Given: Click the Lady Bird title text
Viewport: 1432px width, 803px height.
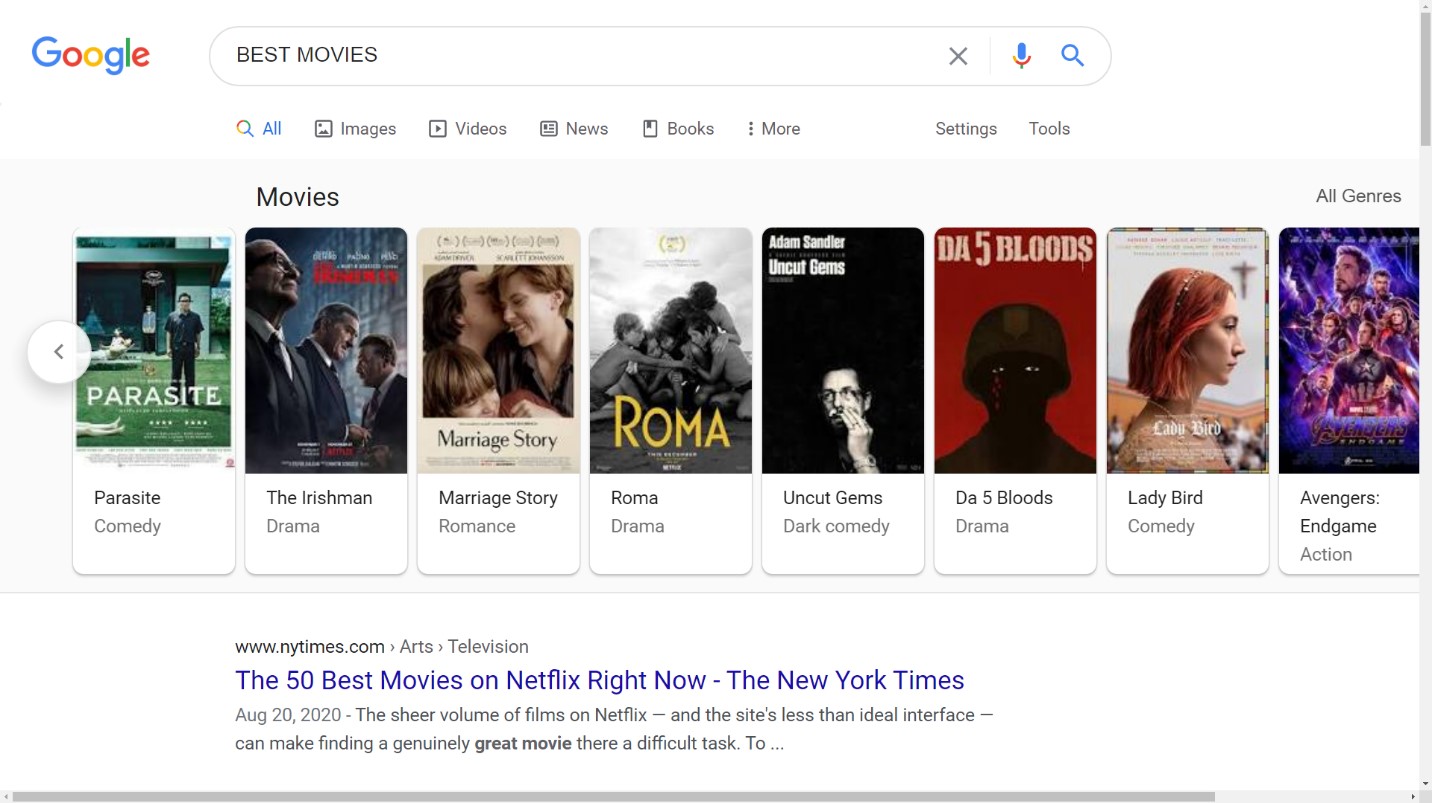Looking at the screenshot, I should point(1165,498).
